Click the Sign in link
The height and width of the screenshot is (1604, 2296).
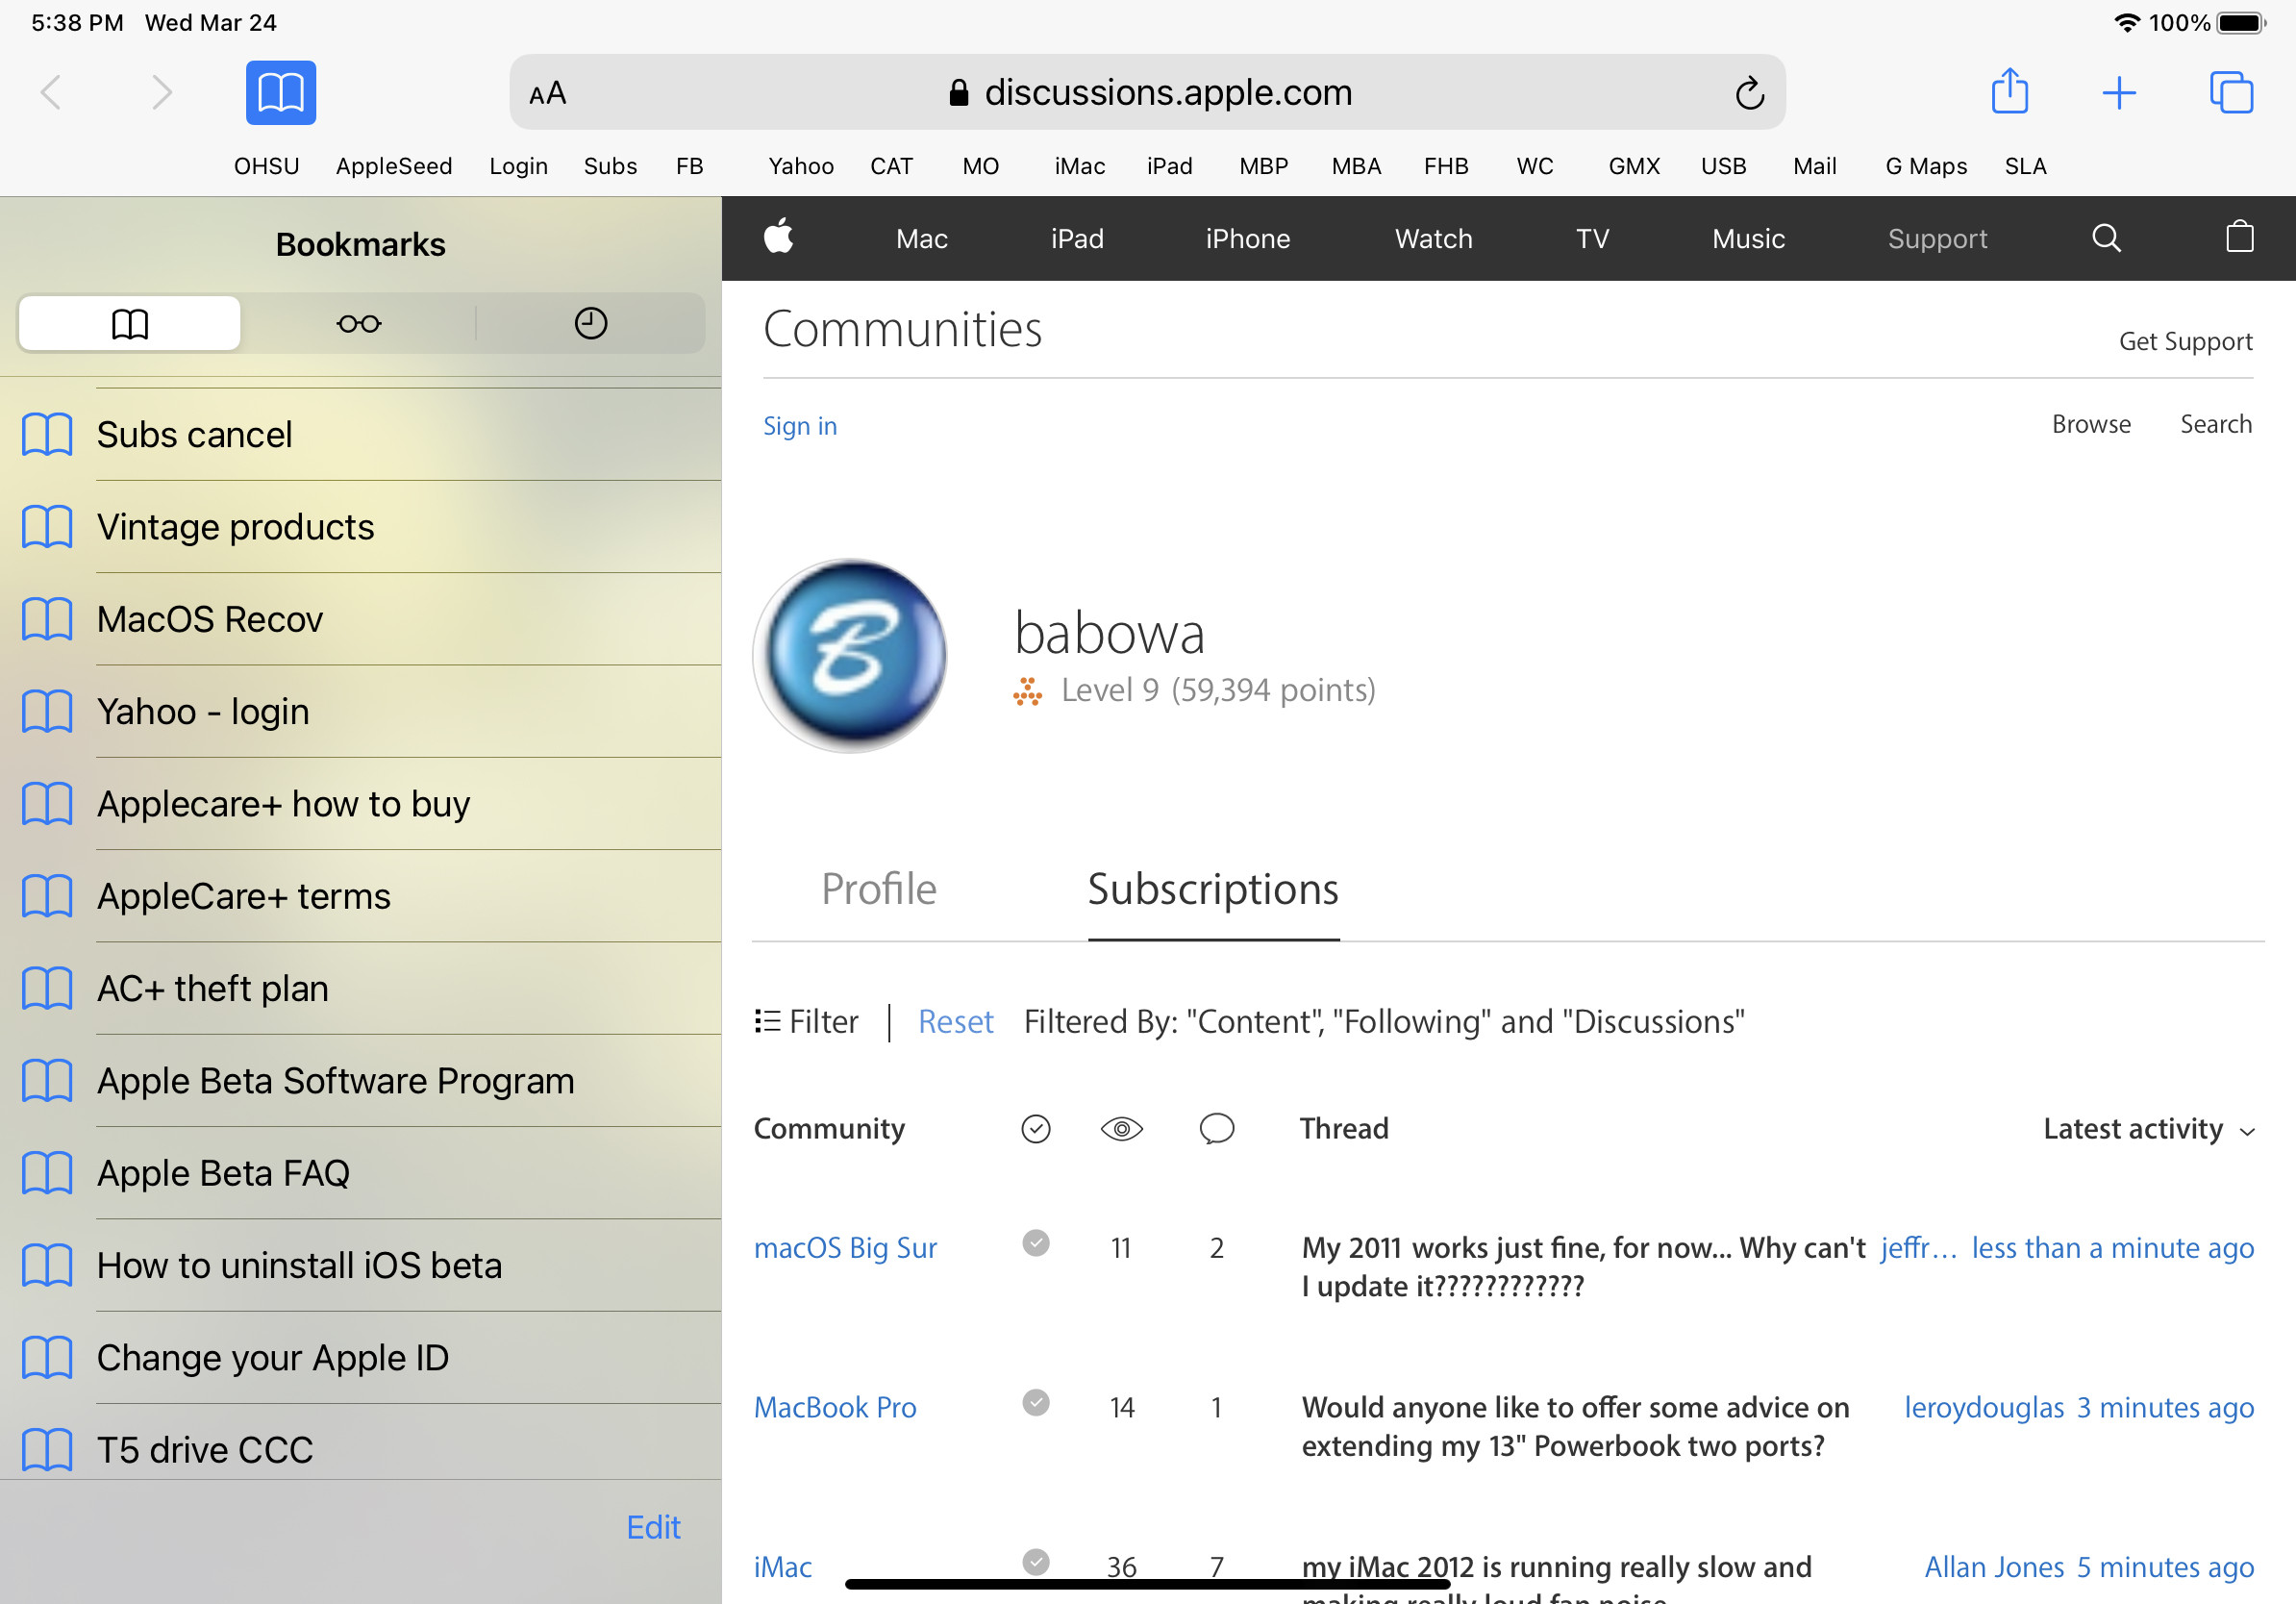799,425
